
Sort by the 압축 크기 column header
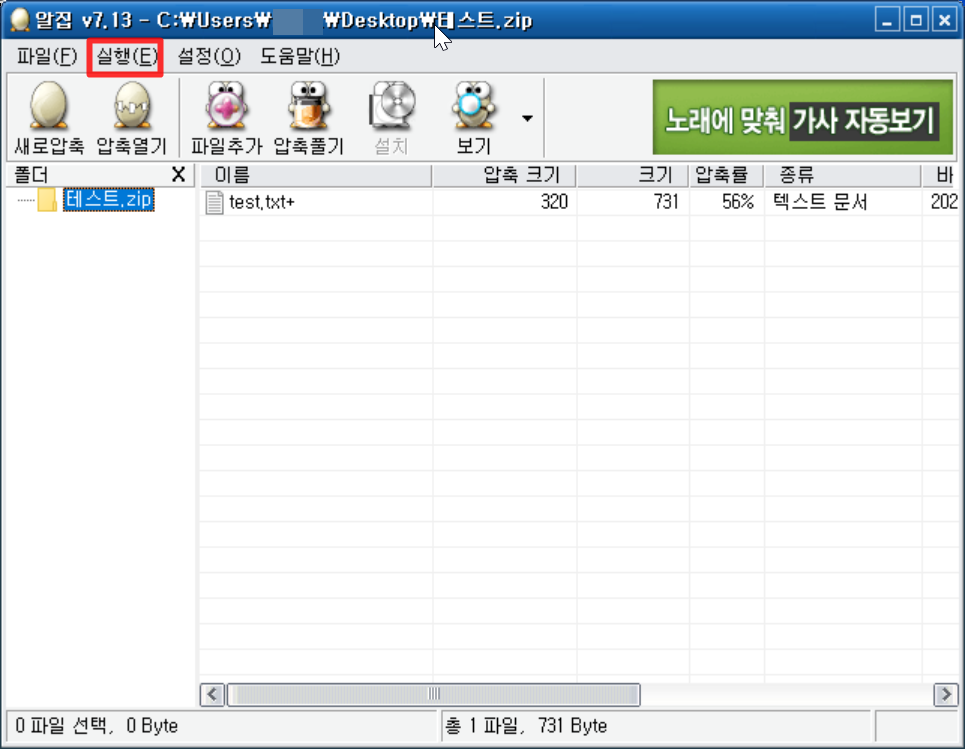504,175
